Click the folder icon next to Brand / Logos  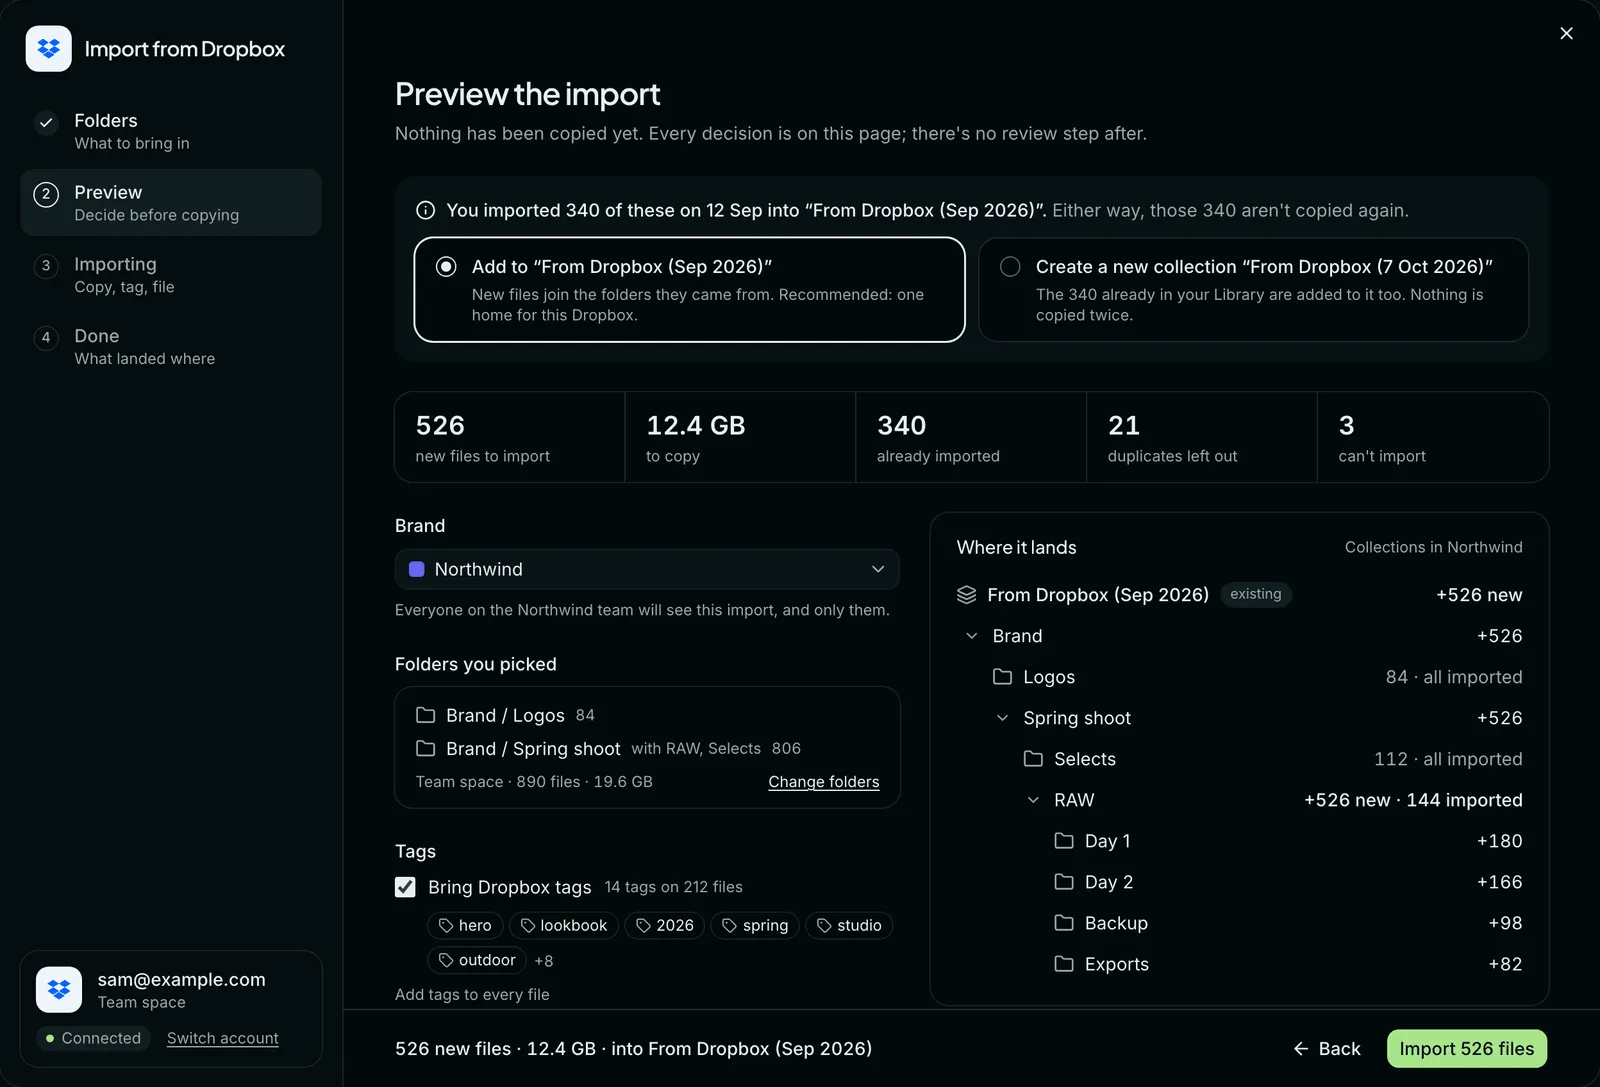pyautogui.click(x=425, y=715)
